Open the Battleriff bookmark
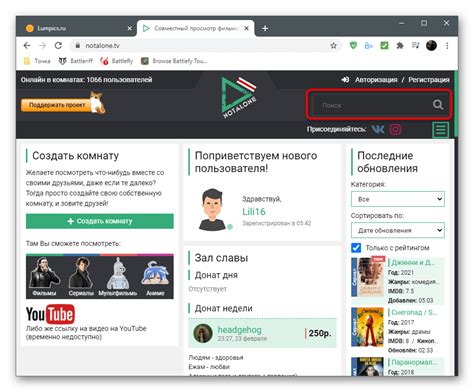Viewport: 474px width, 392px height. 75,61
